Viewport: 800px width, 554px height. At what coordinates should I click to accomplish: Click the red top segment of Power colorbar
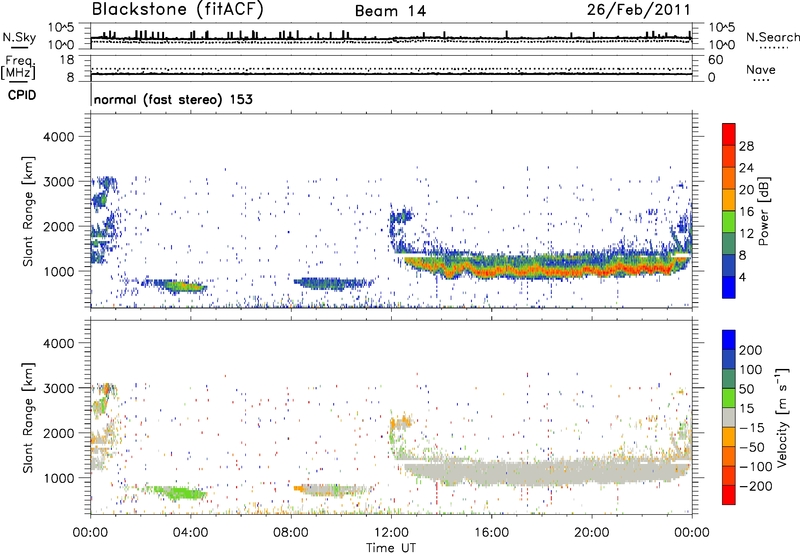click(729, 134)
